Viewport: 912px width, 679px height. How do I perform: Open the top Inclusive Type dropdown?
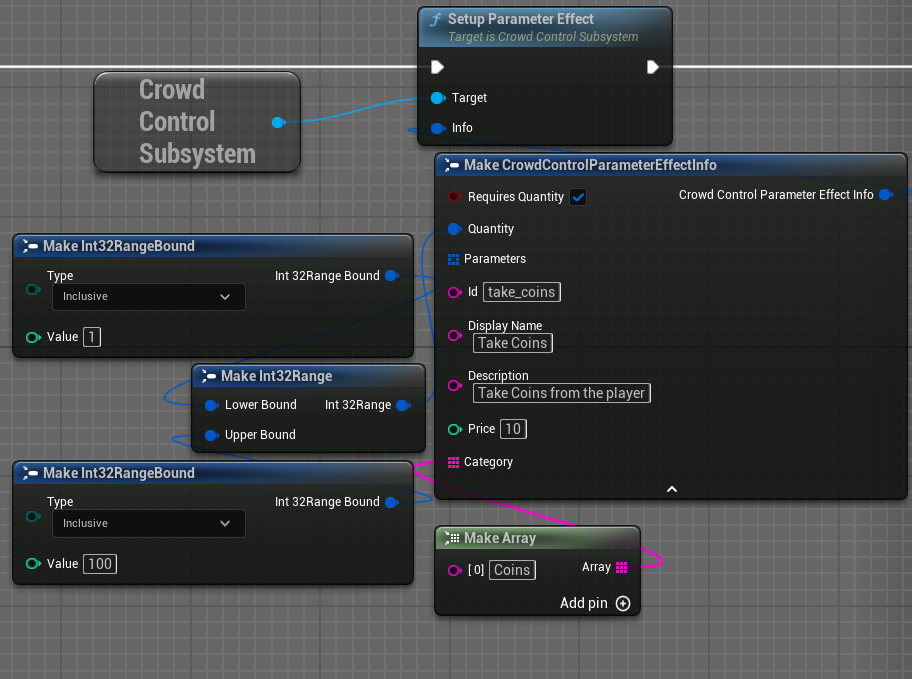click(x=149, y=297)
